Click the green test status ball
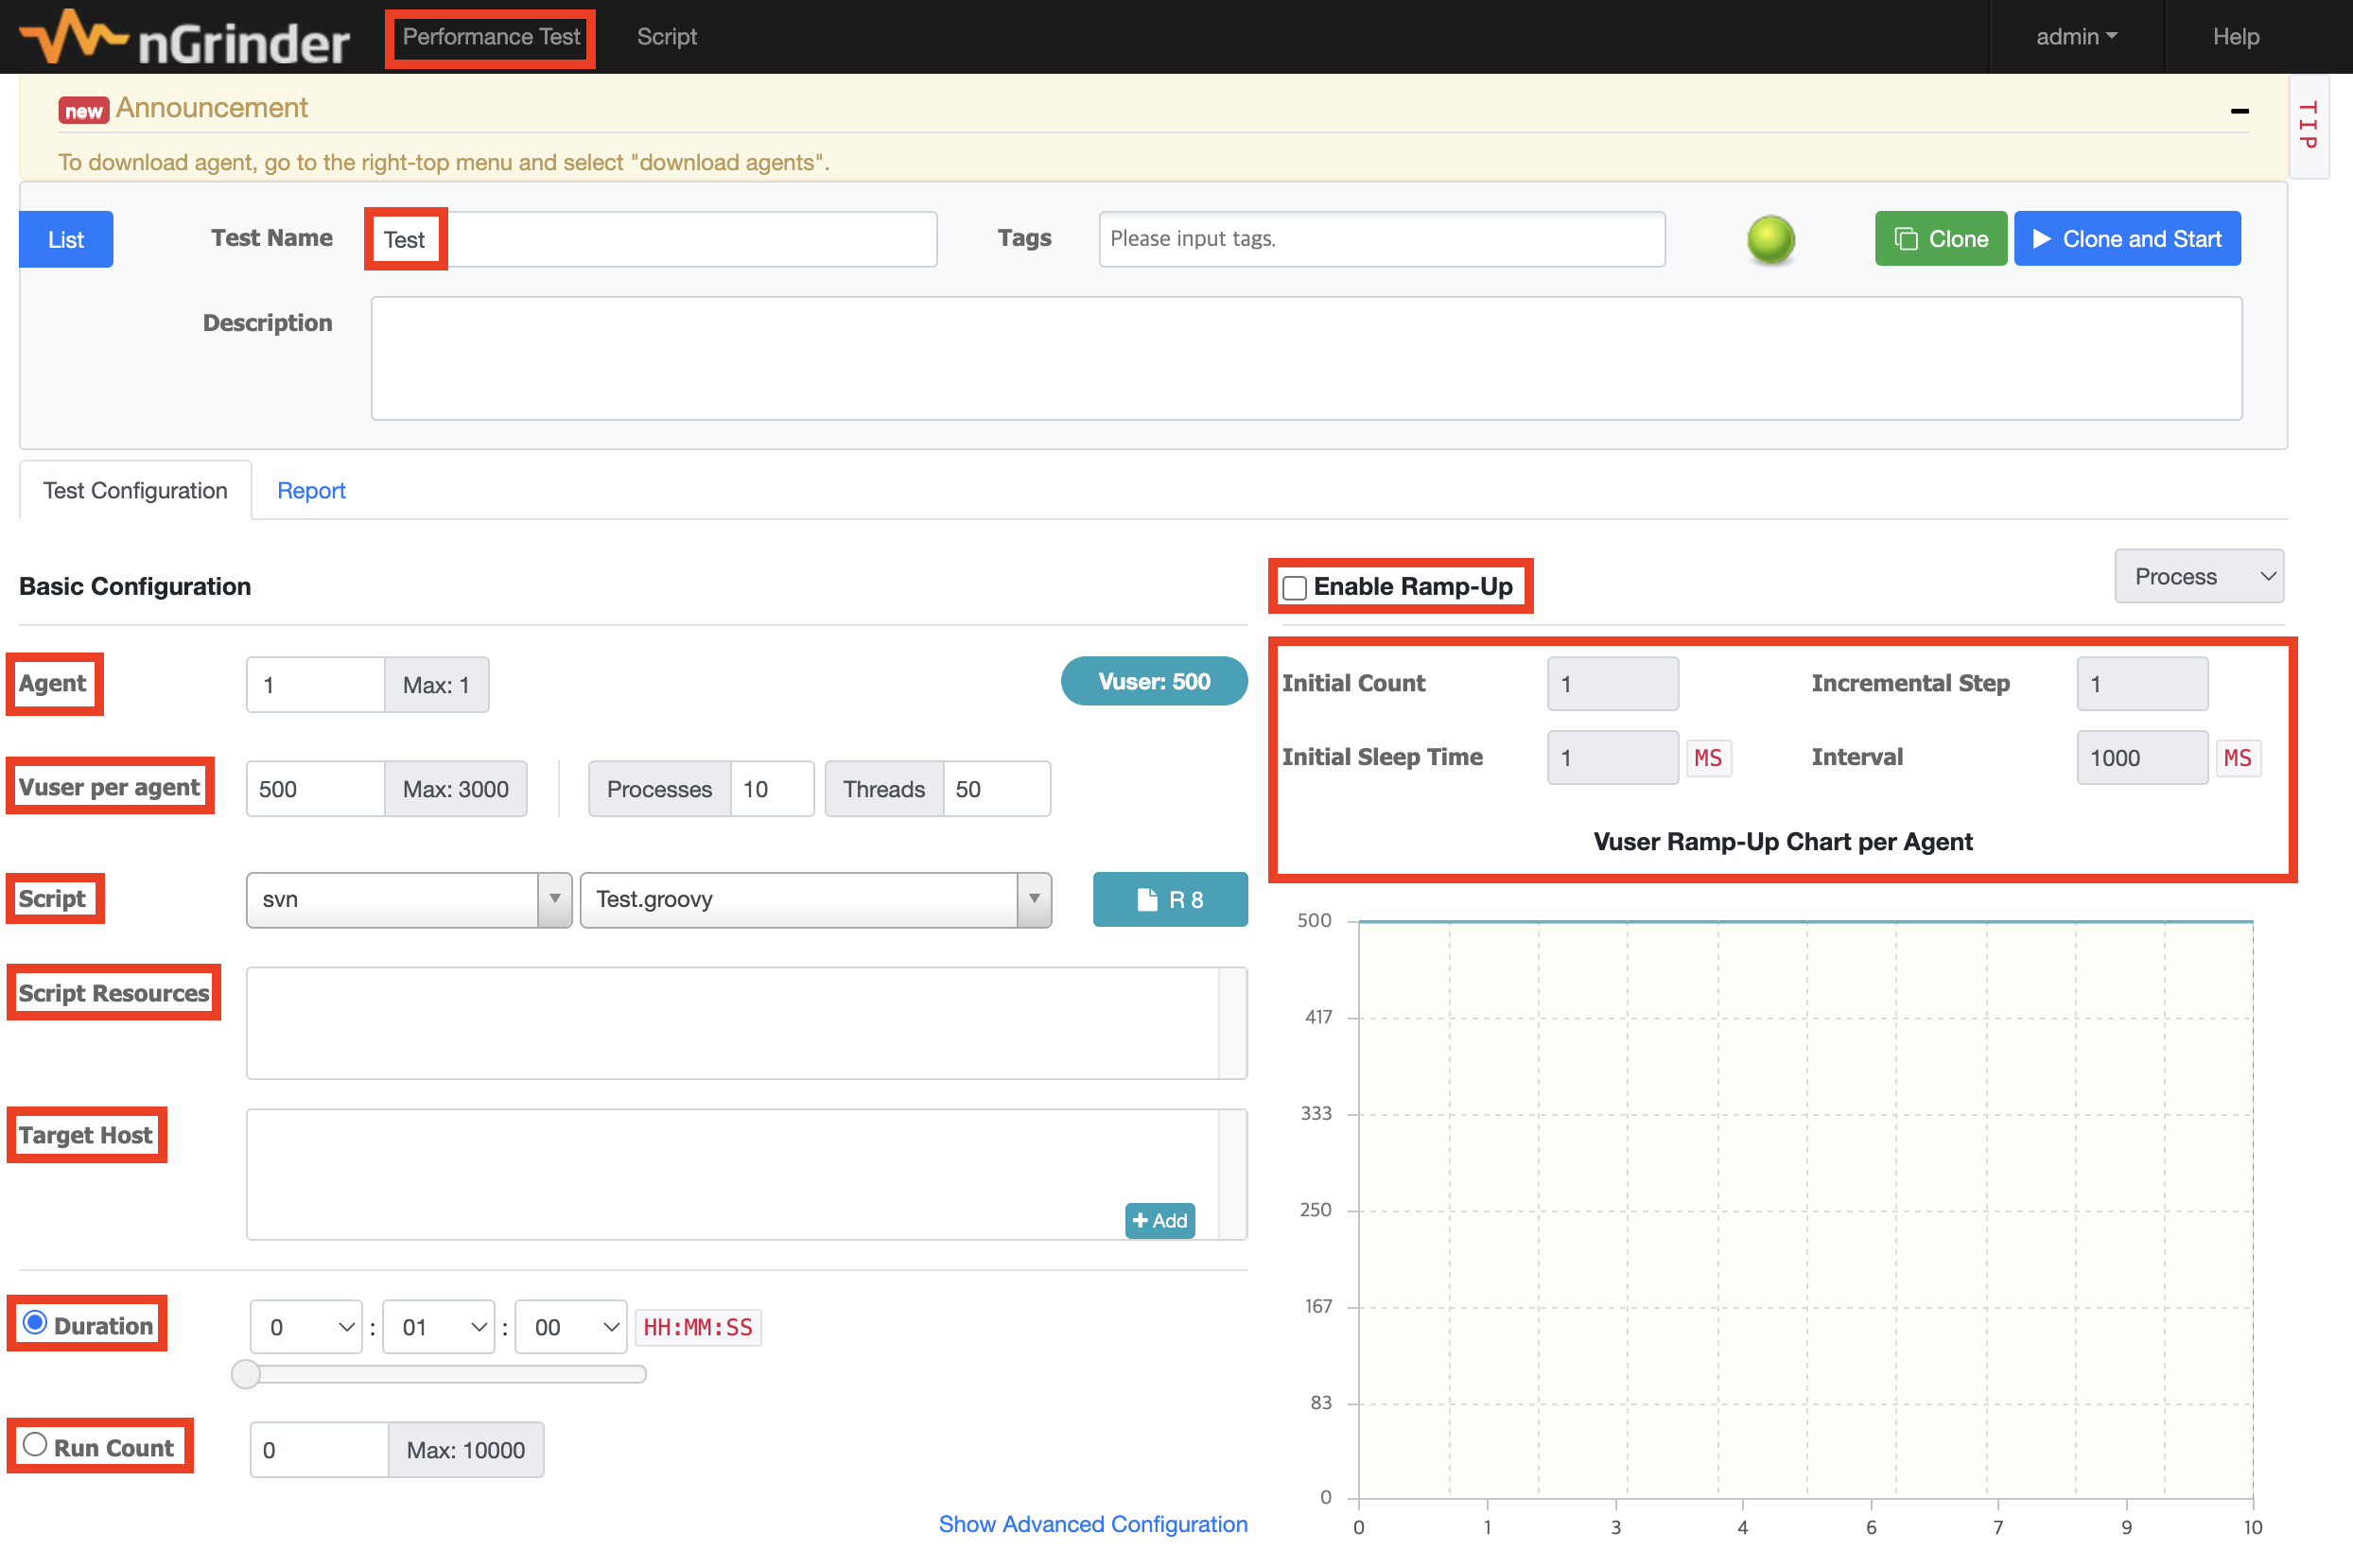Viewport: 2353px width, 1568px height. [x=1770, y=240]
